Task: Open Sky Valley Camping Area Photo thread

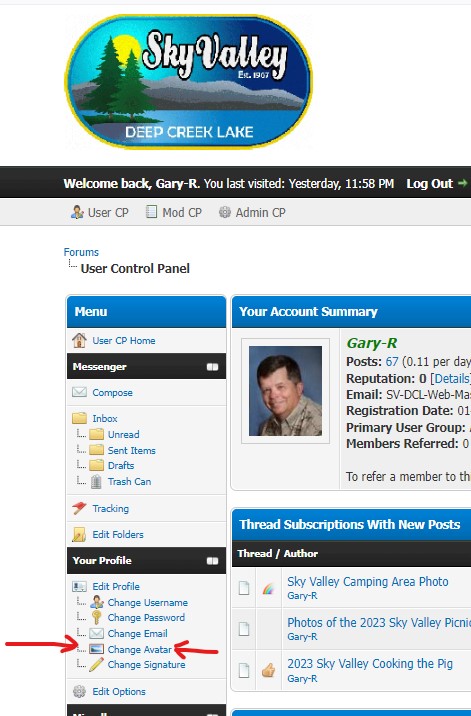Action: pyautogui.click(x=368, y=582)
